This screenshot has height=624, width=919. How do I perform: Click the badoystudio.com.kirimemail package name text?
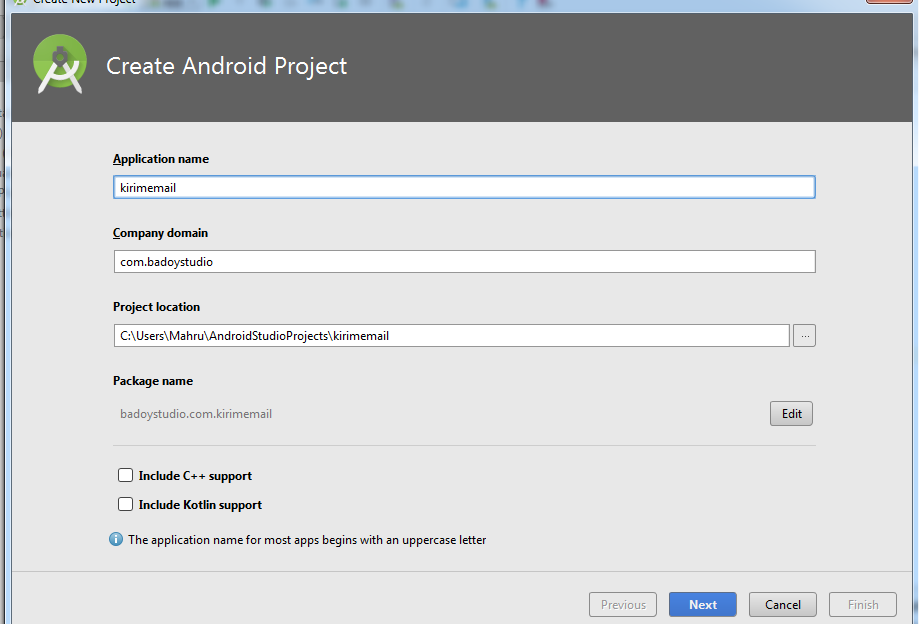[x=196, y=414]
